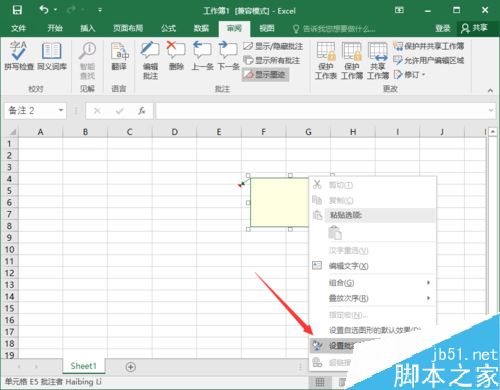Expand the 叠放次序 submenu
Image resolution: width=500 pixels, height=390 pixels.
373,298
